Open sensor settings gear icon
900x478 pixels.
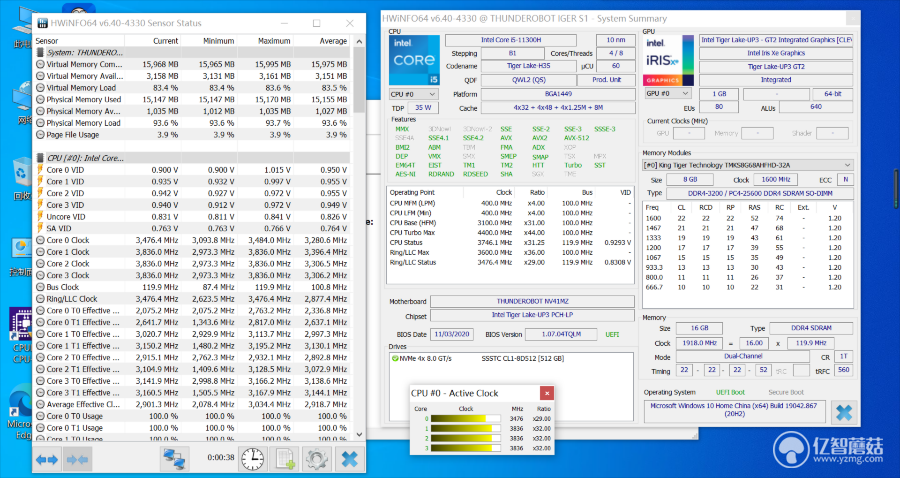click(x=317, y=459)
